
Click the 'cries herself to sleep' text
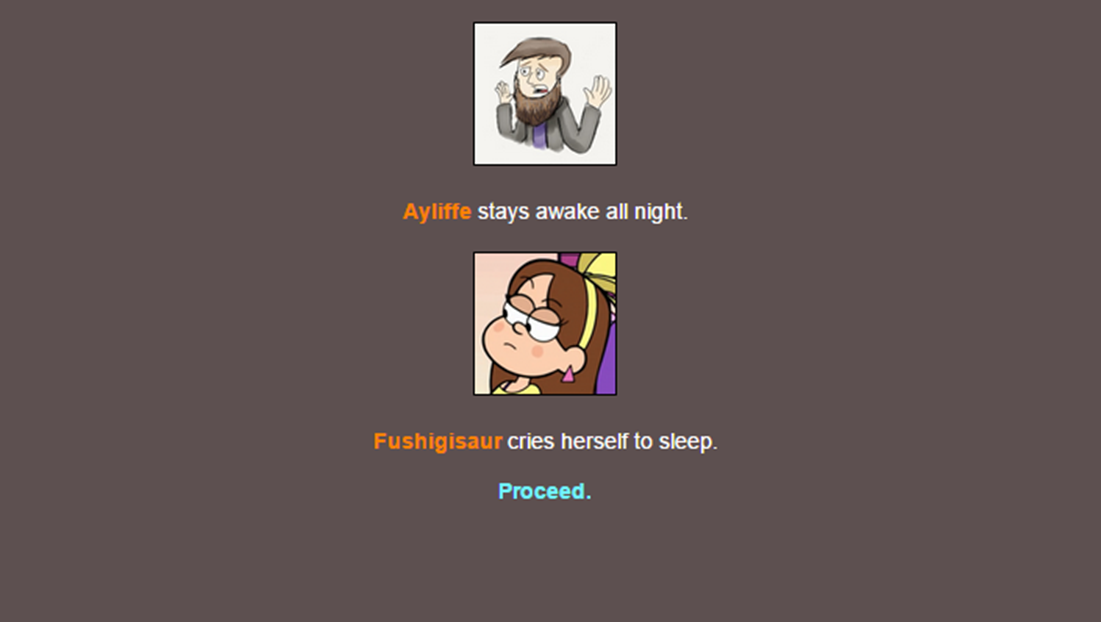(x=612, y=441)
